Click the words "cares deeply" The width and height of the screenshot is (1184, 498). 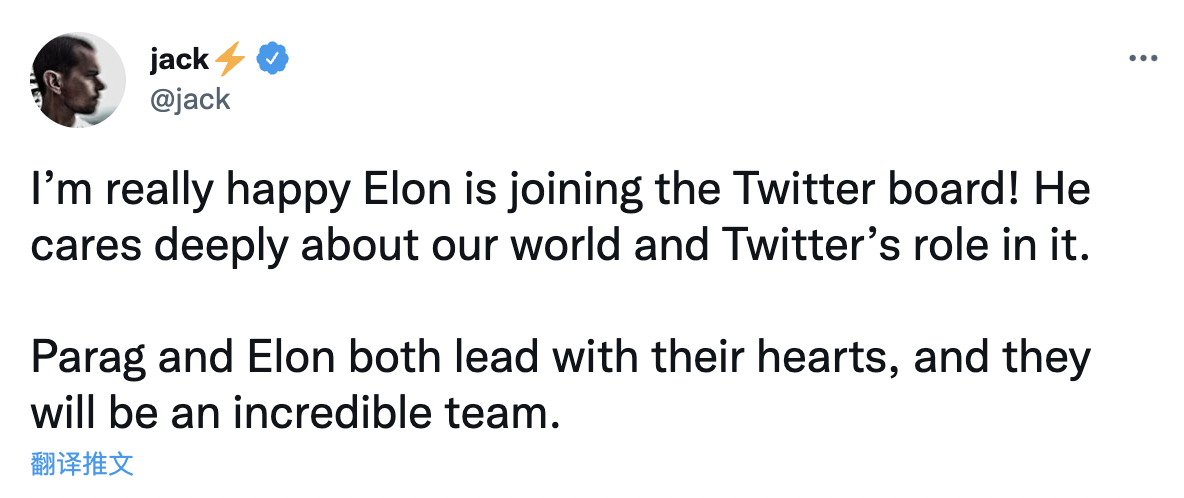(x=153, y=247)
